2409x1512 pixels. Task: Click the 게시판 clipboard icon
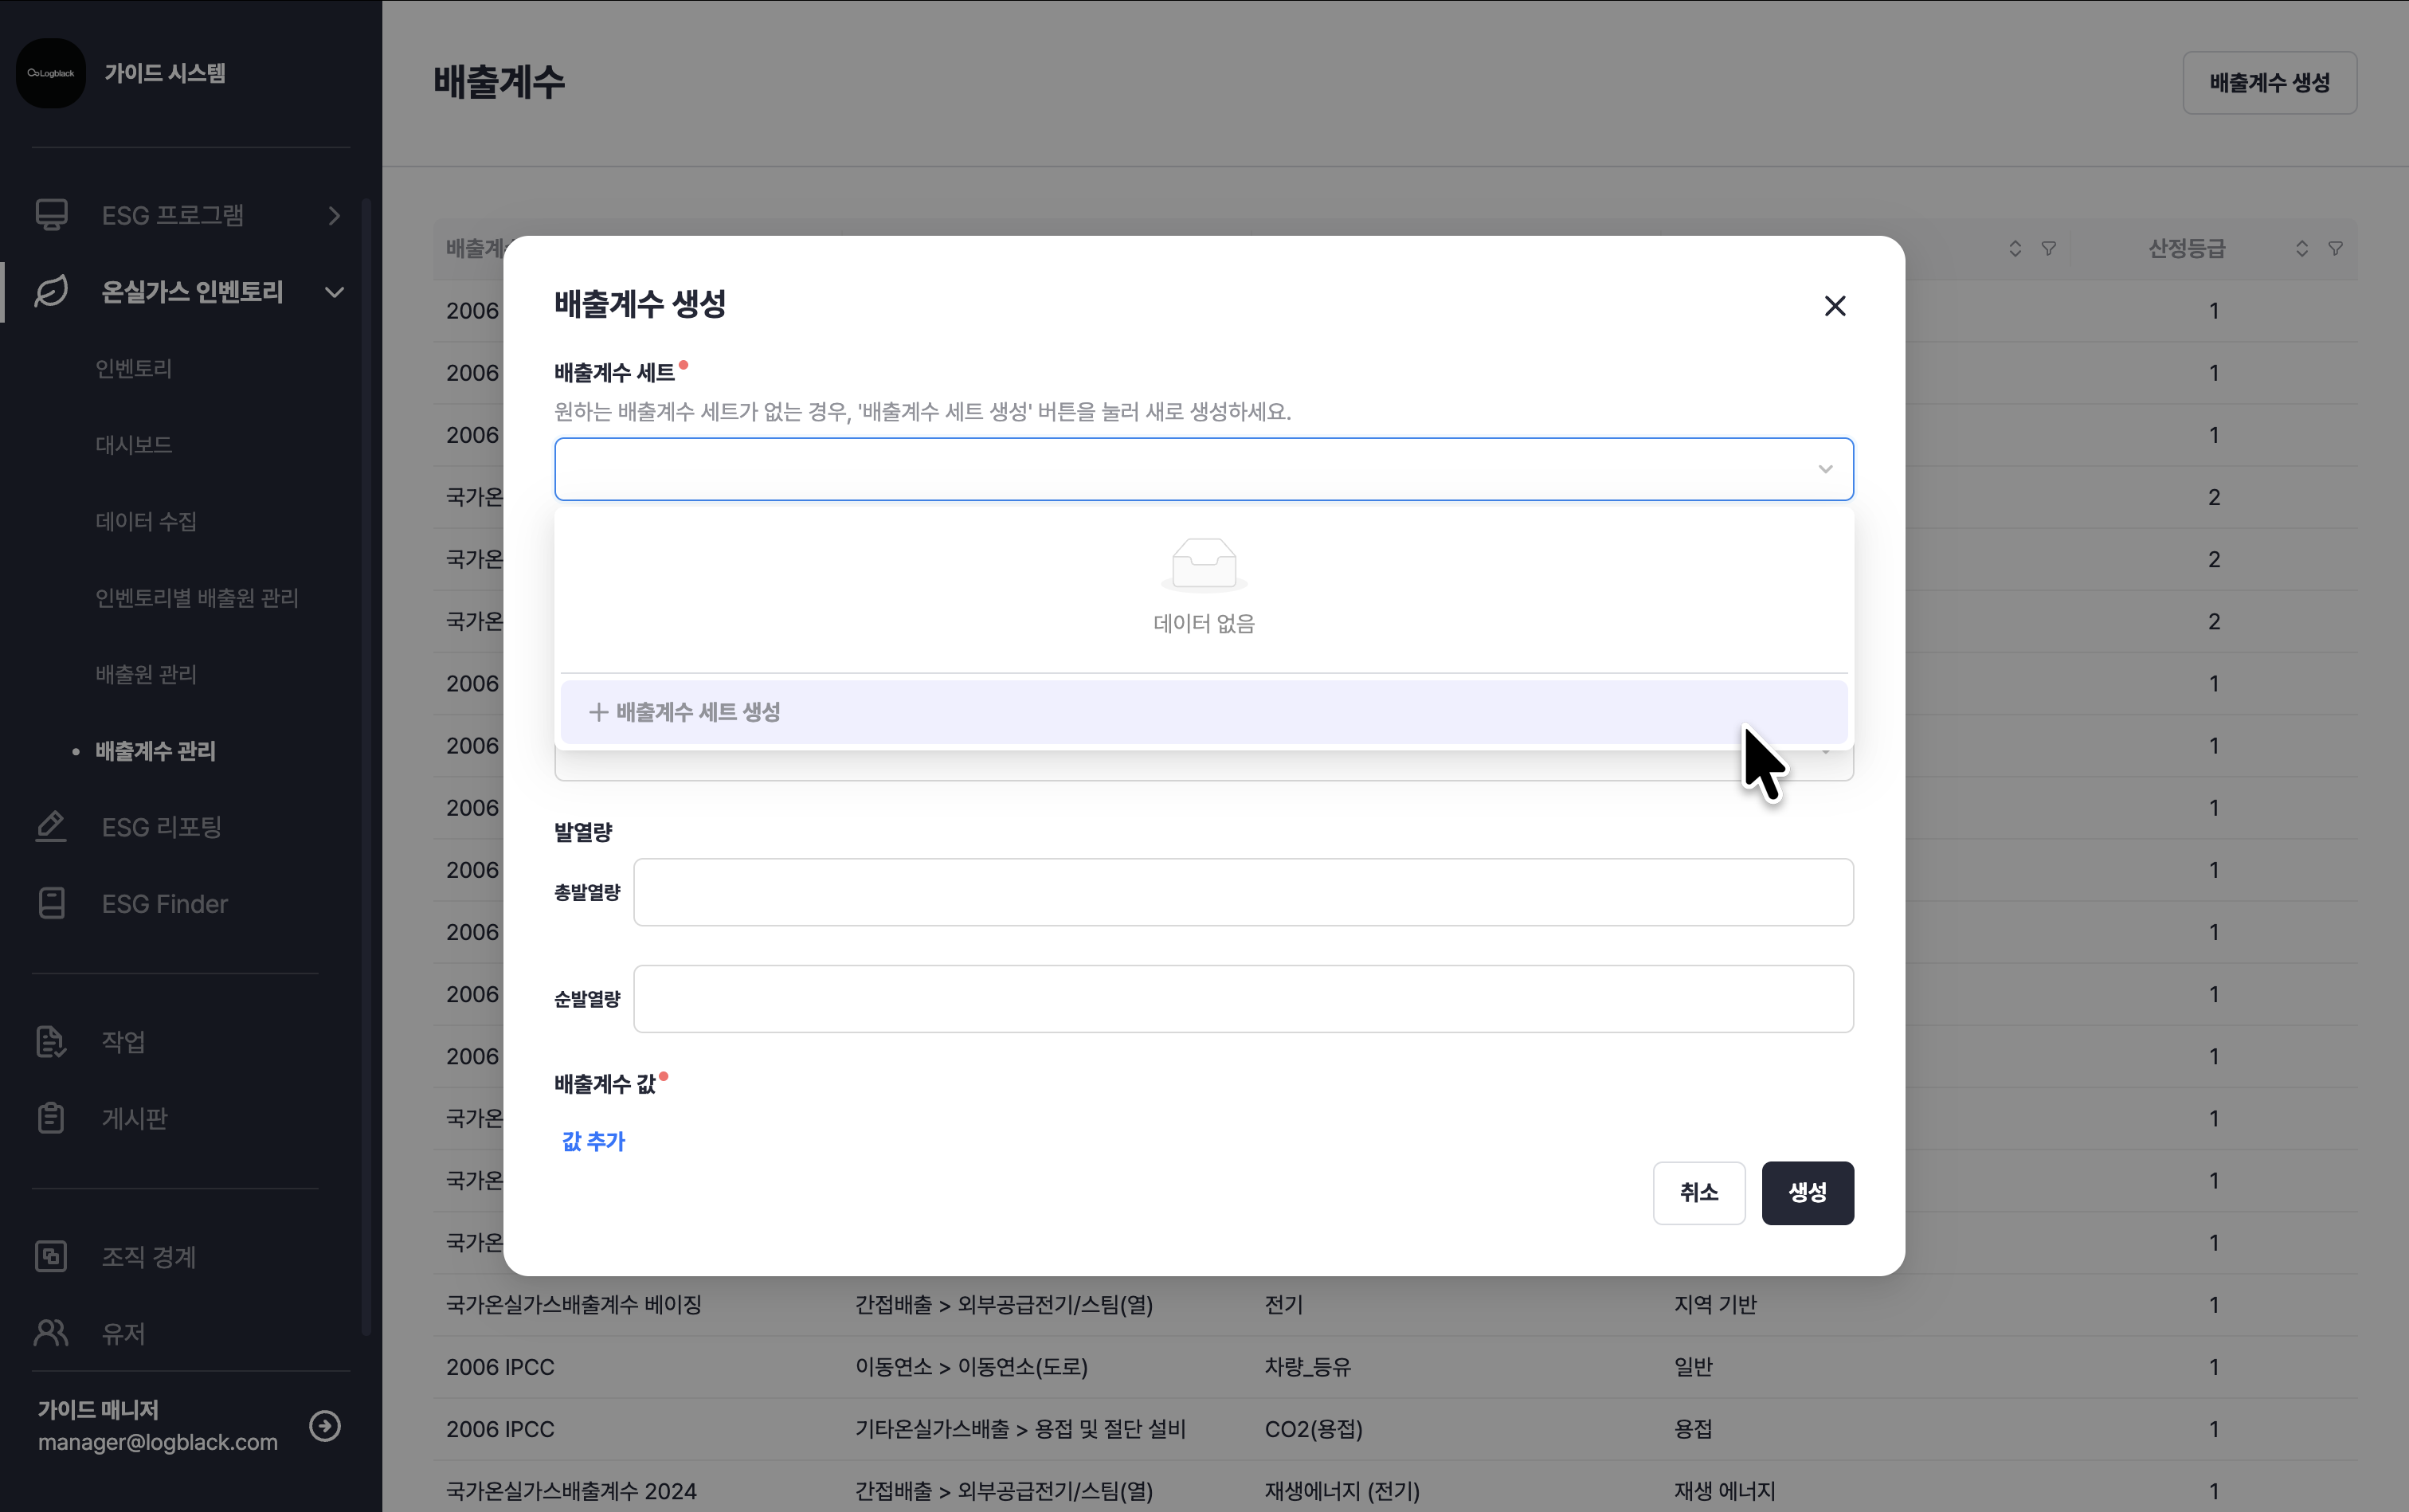pyautogui.click(x=51, y=1118)
